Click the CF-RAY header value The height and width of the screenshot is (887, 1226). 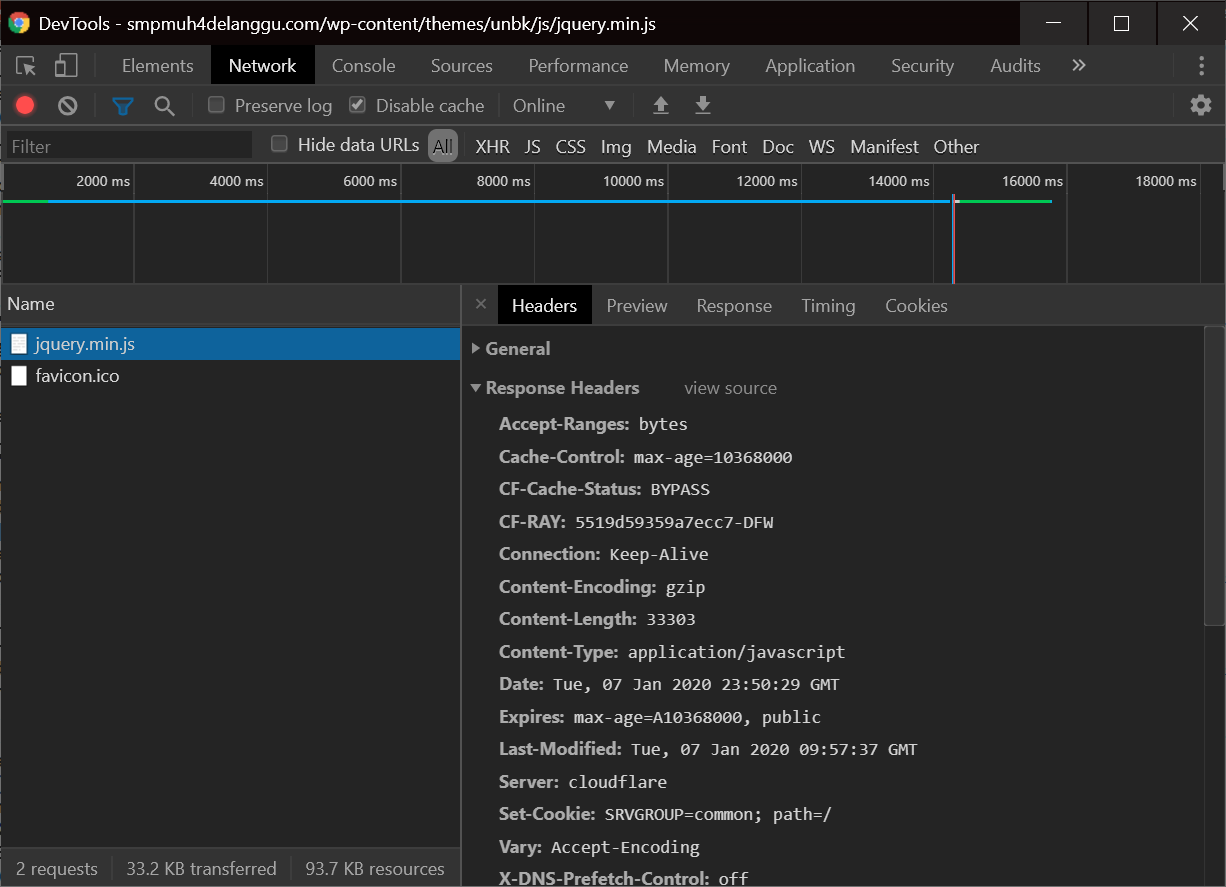674,522
